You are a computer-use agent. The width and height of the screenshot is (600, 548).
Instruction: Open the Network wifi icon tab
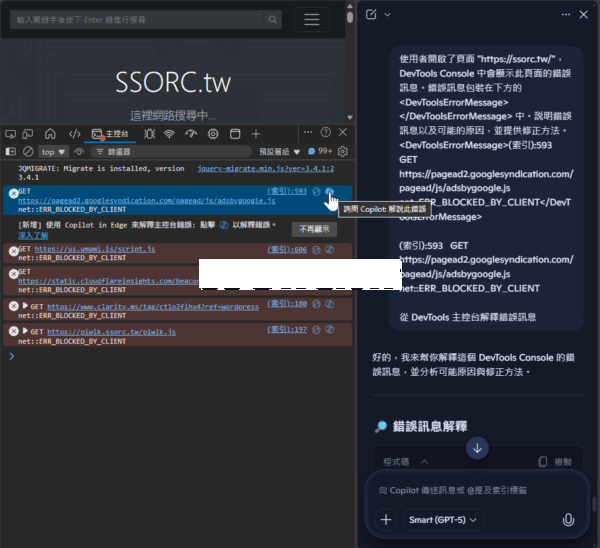[169, 134]
